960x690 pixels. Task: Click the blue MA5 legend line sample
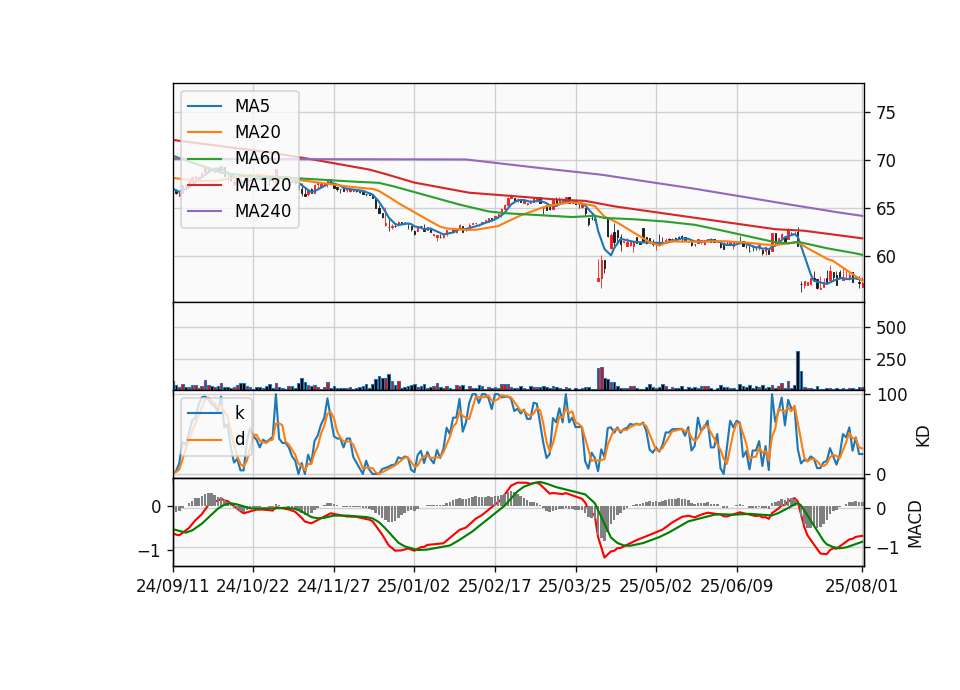pyautogui.click(x=204, y=107)
